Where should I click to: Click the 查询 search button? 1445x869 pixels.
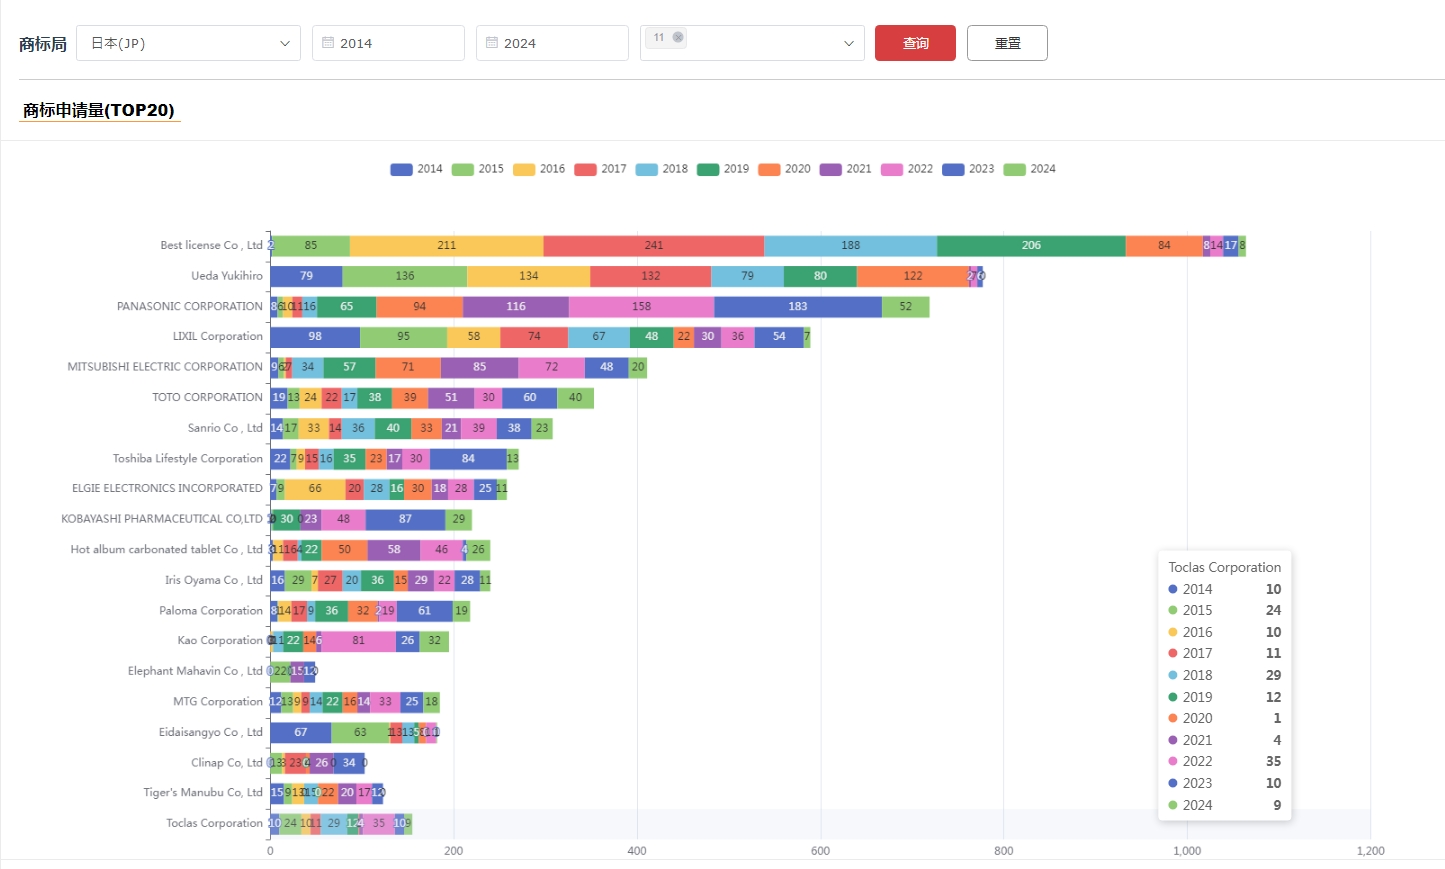pos(915,43)
